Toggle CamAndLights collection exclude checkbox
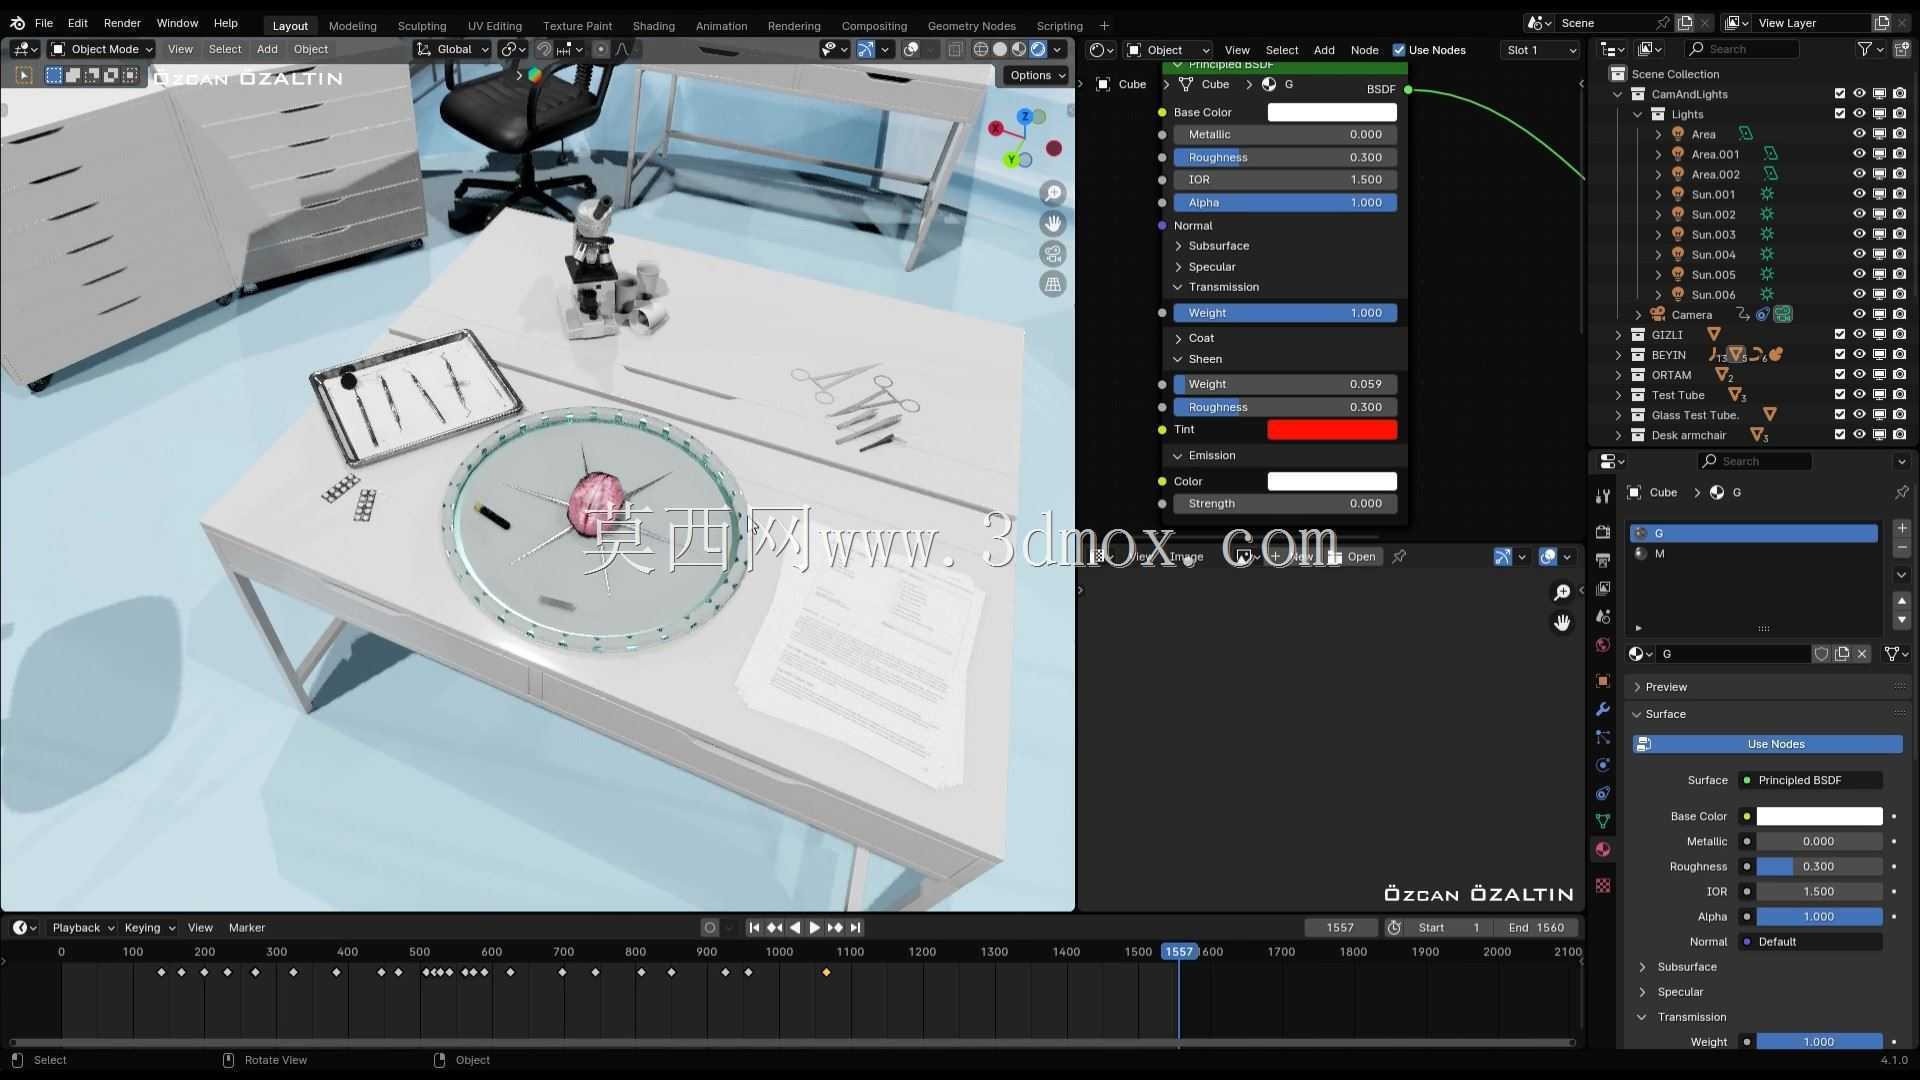The width and height of the screenshot is (1920, 1080). click(1839, 94)
